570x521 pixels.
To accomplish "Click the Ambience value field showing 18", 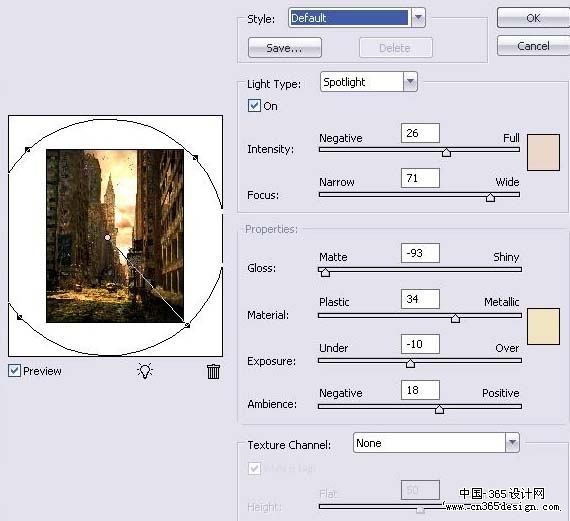I will pos(420,390).
